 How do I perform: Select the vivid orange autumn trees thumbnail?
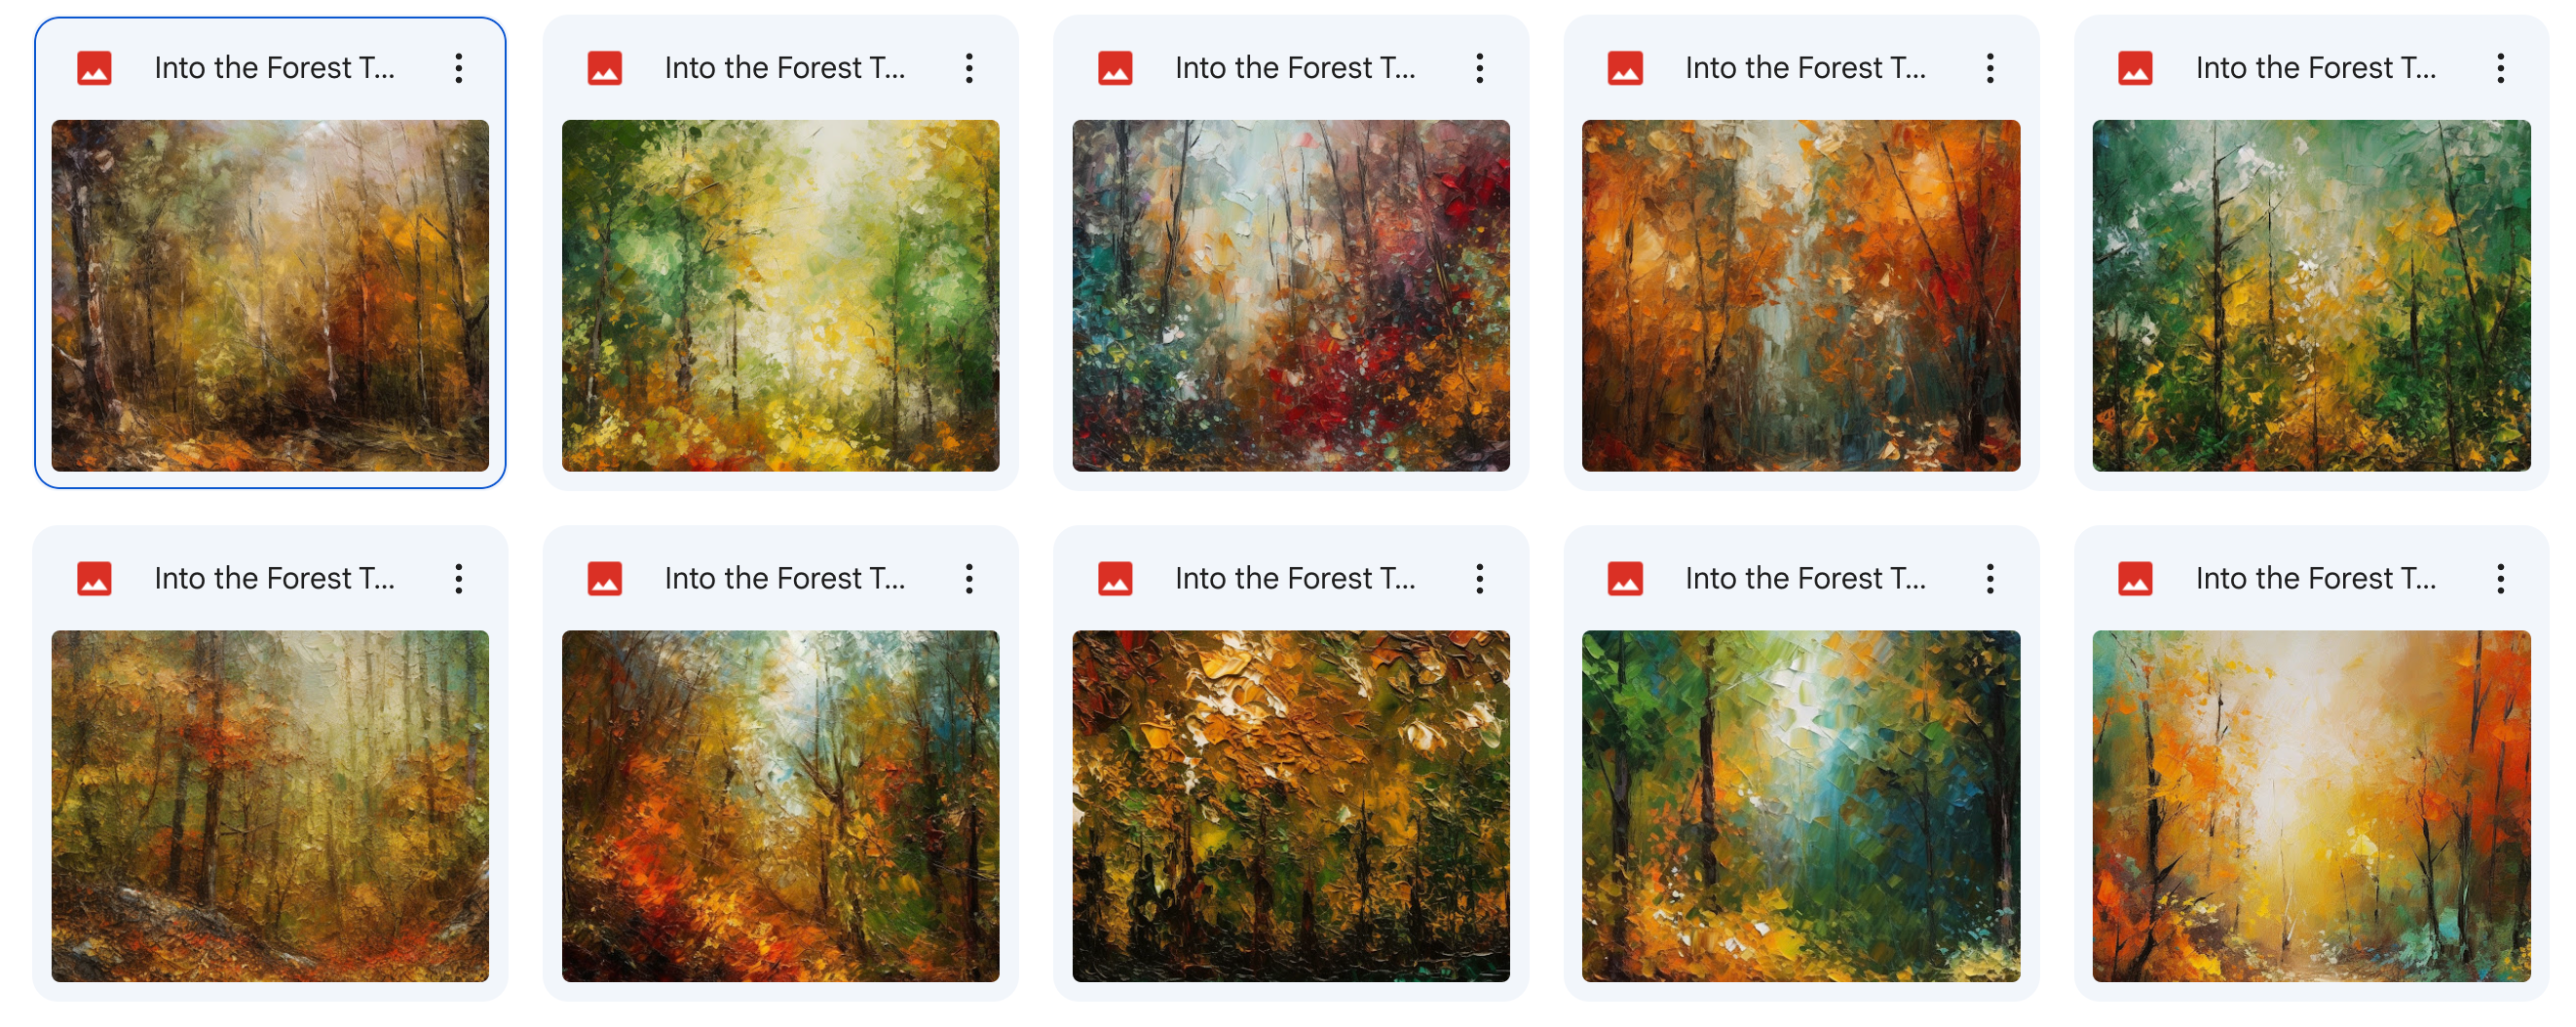(x=1801, y=295)
